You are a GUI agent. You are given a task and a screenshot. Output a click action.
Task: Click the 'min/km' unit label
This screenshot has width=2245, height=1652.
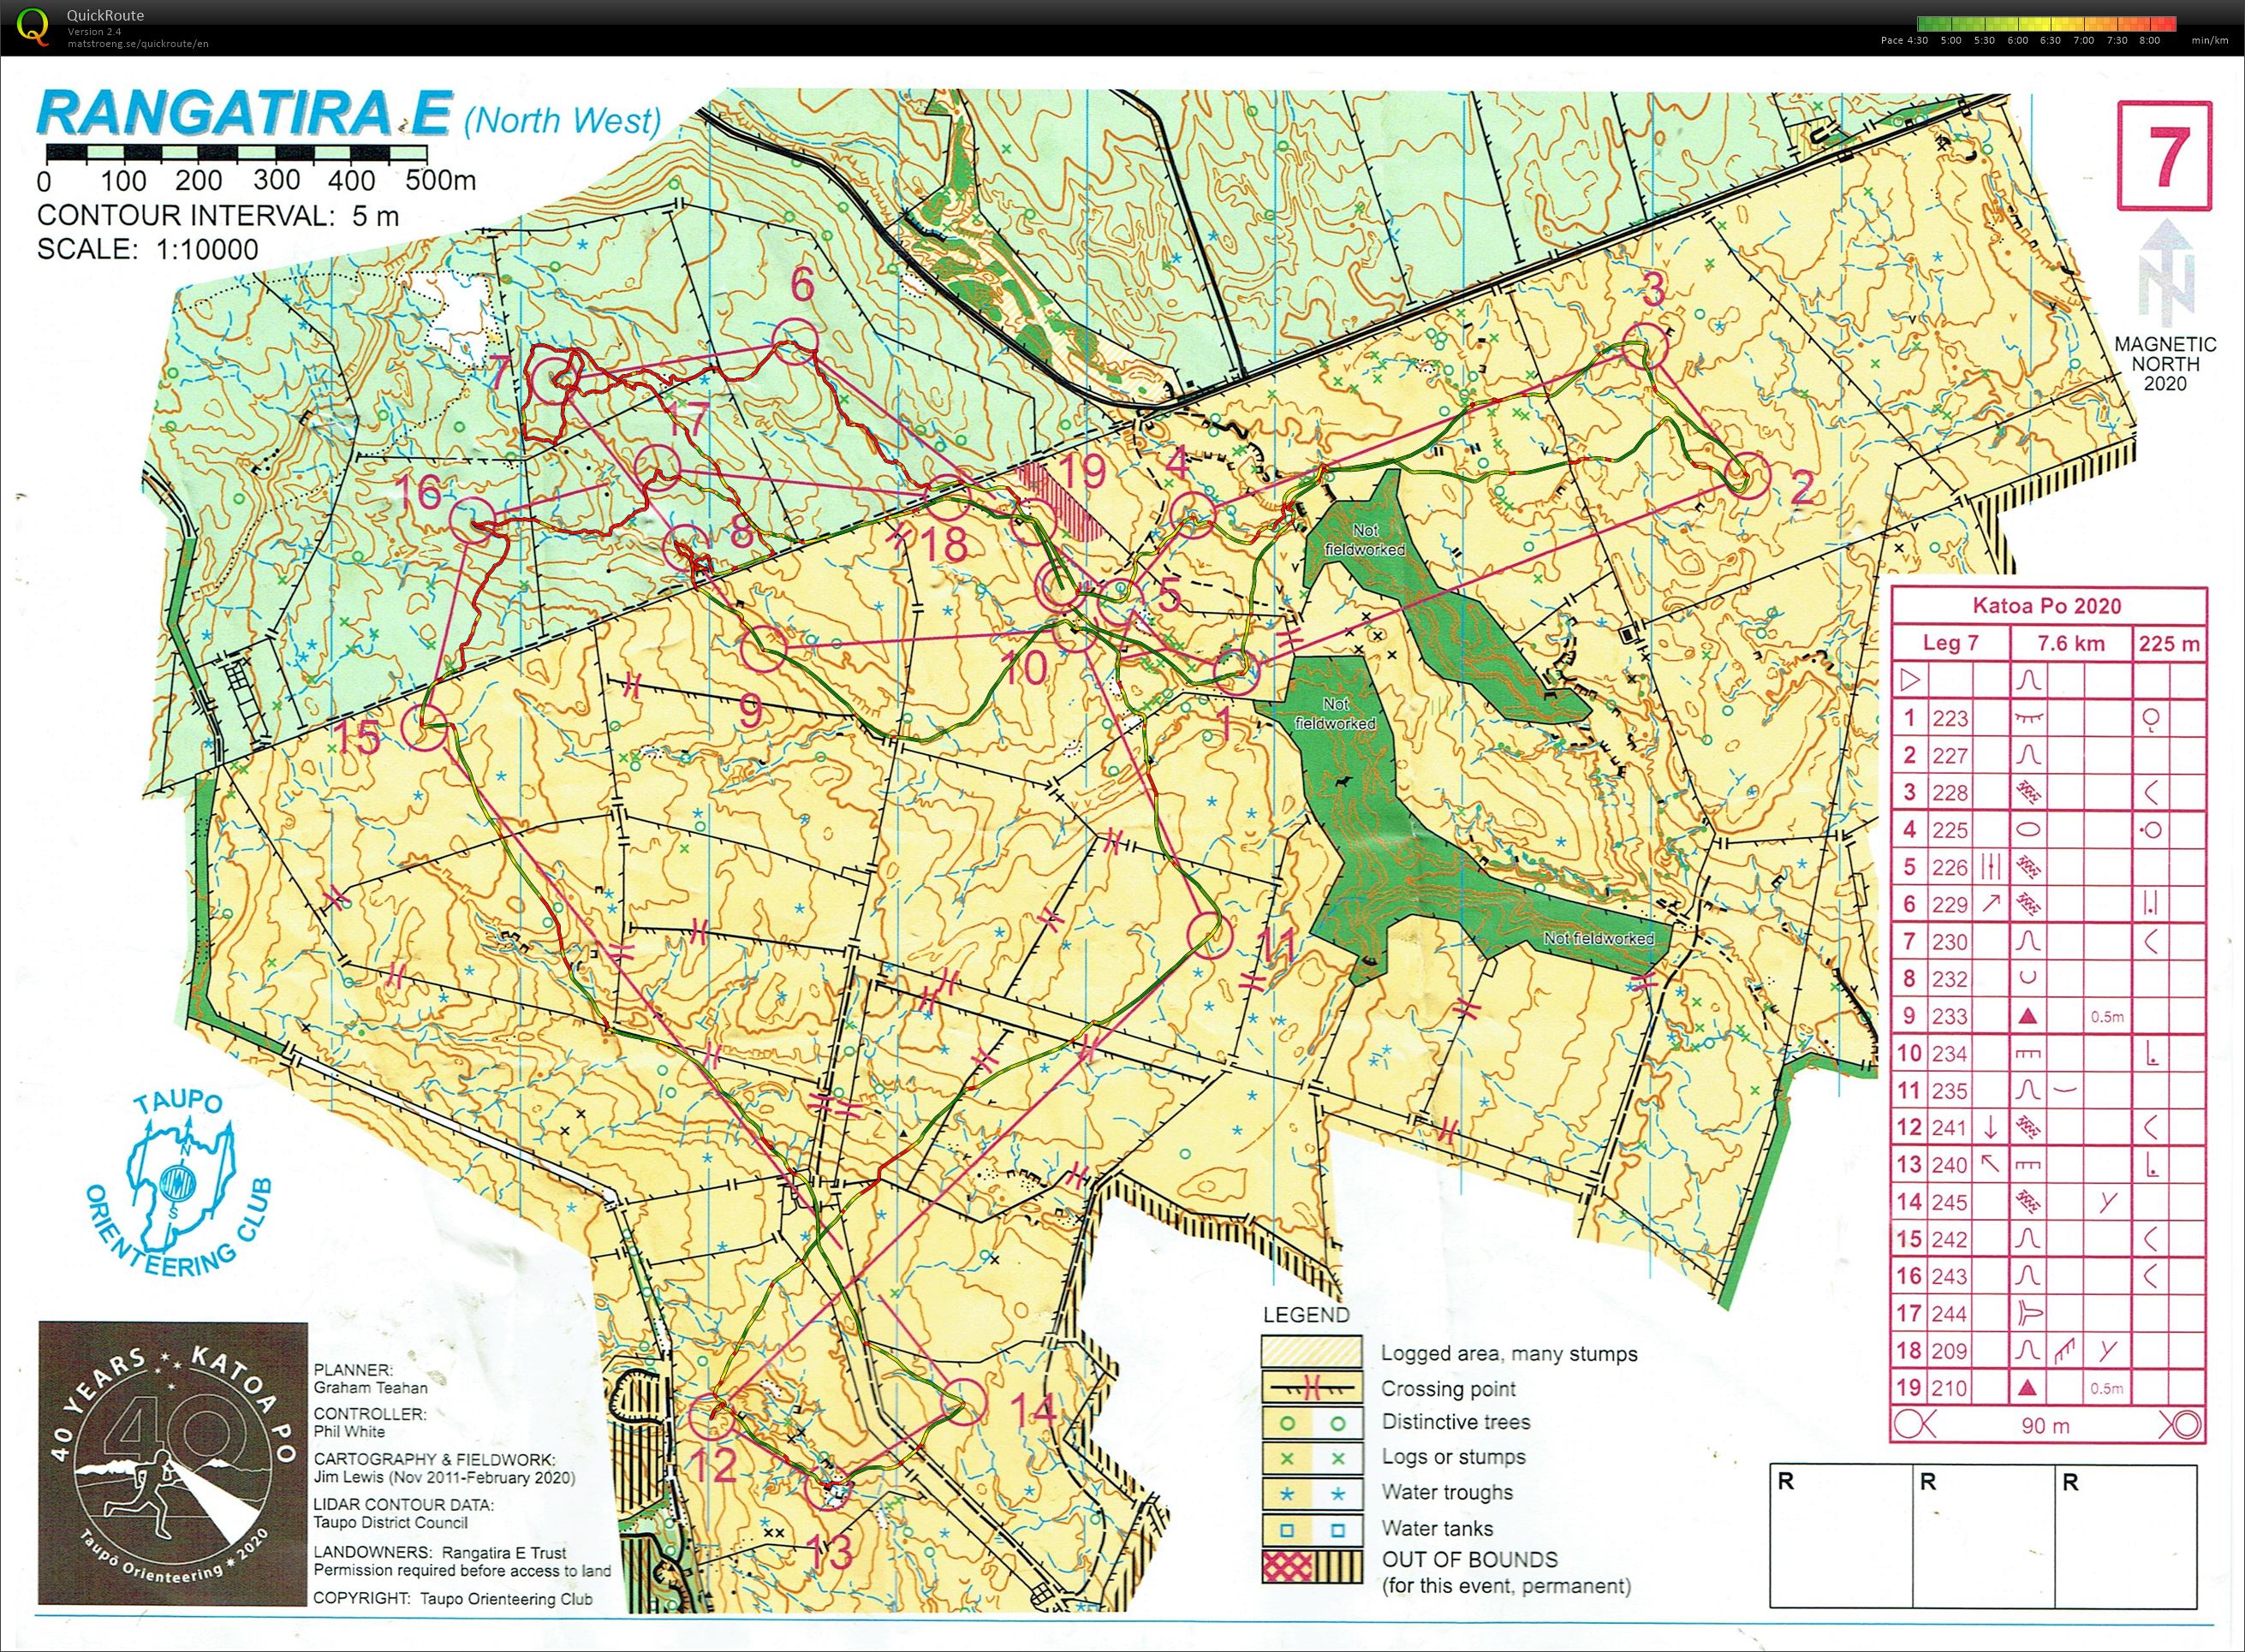2209,41
